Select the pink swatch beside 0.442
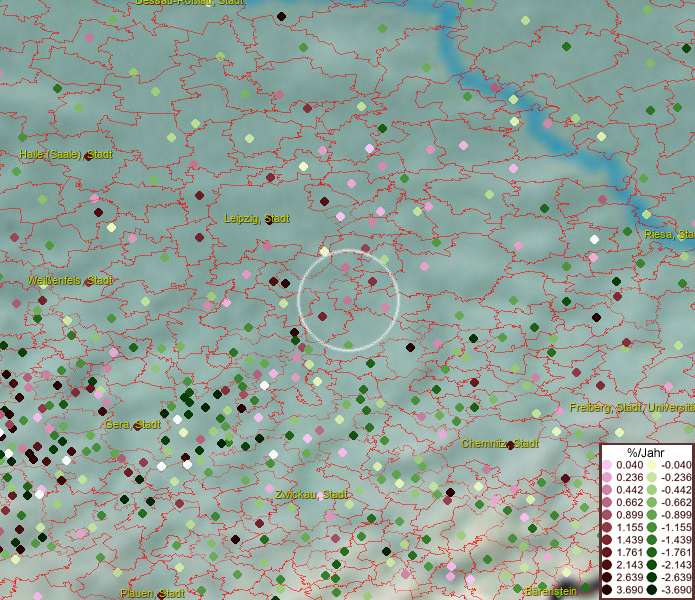The width and height of the screenshot is (695, 600). (607, 490)
